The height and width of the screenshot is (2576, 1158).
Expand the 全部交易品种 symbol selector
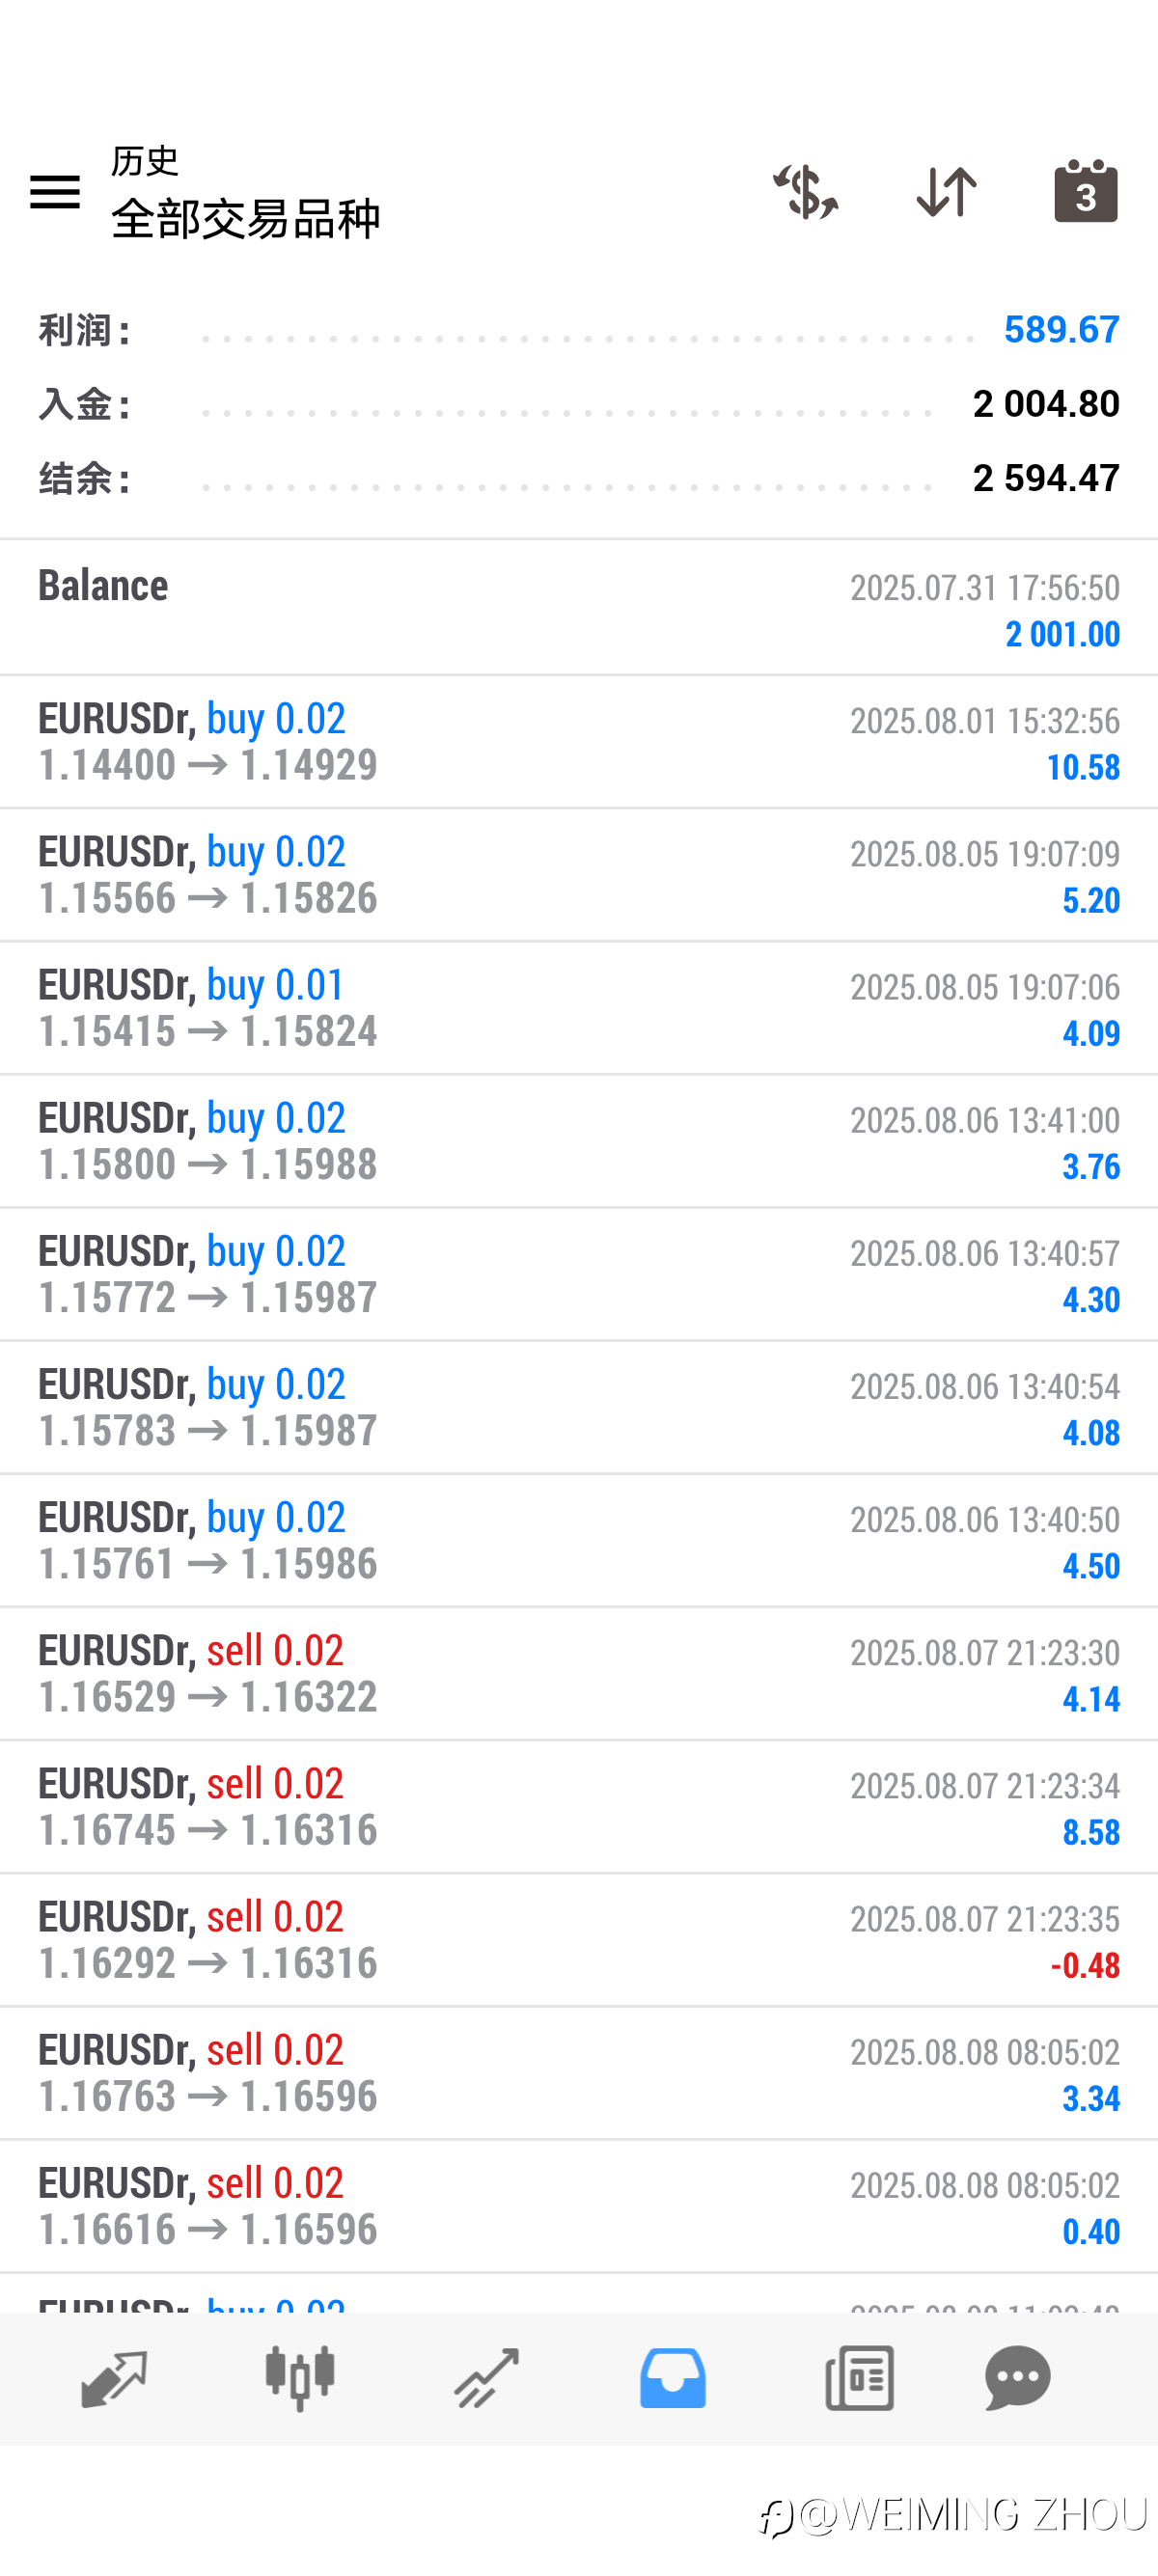(245, 218)
